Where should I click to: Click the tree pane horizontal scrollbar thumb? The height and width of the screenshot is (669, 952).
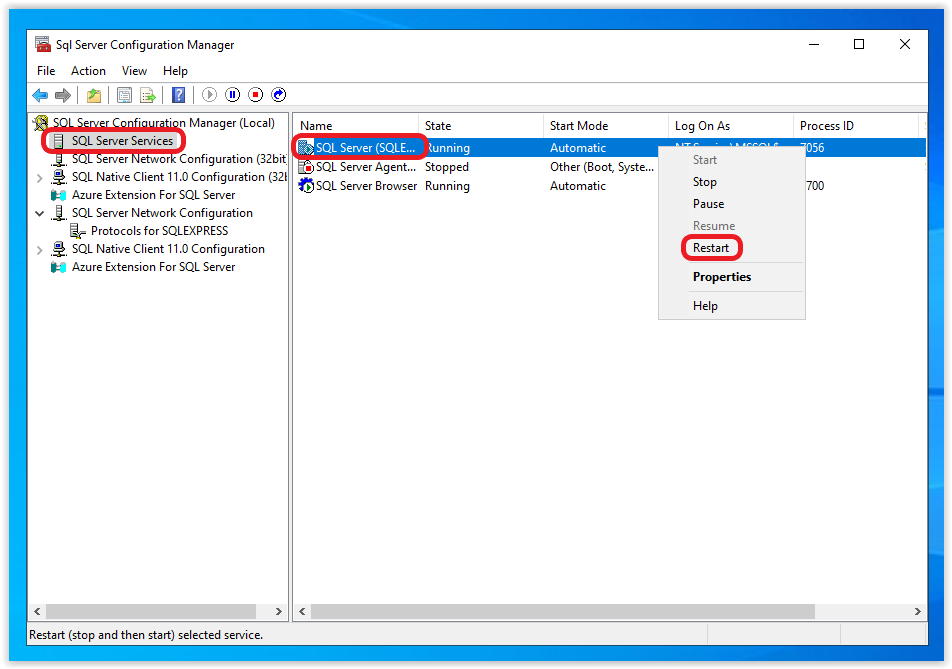151,611
